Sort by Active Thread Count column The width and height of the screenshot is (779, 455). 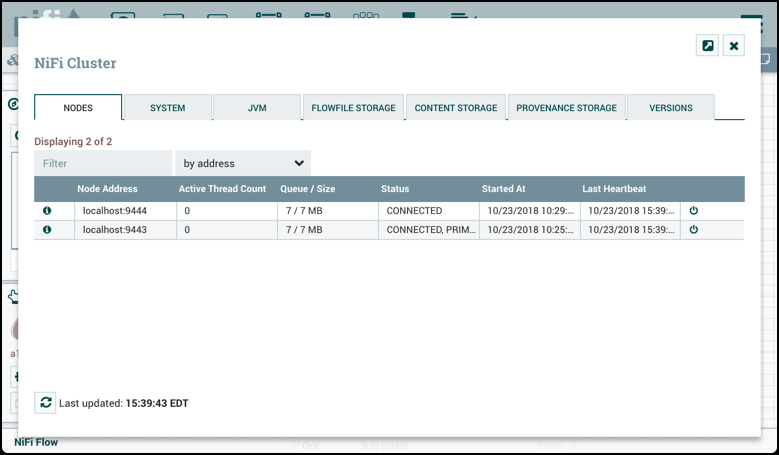(223, 189)
